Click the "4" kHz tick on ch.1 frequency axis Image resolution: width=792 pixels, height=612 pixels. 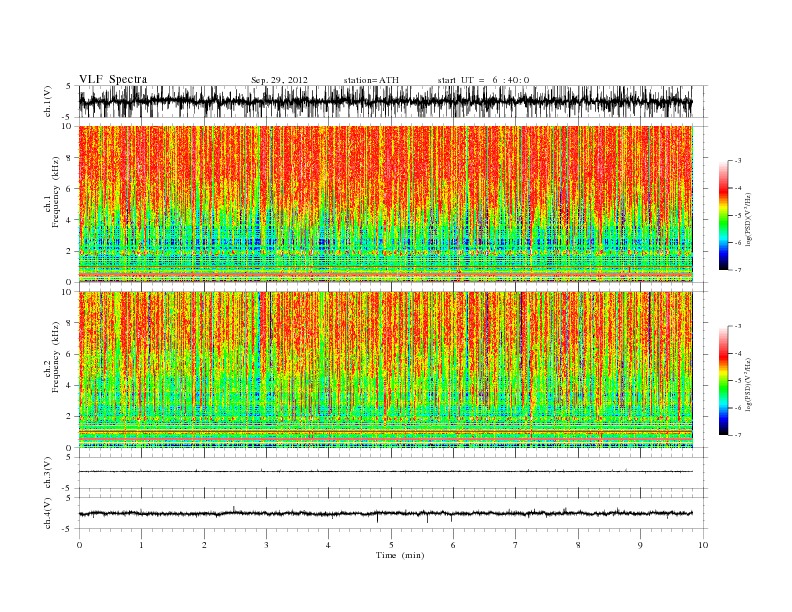pyautogui.click(x=70, y=220)
